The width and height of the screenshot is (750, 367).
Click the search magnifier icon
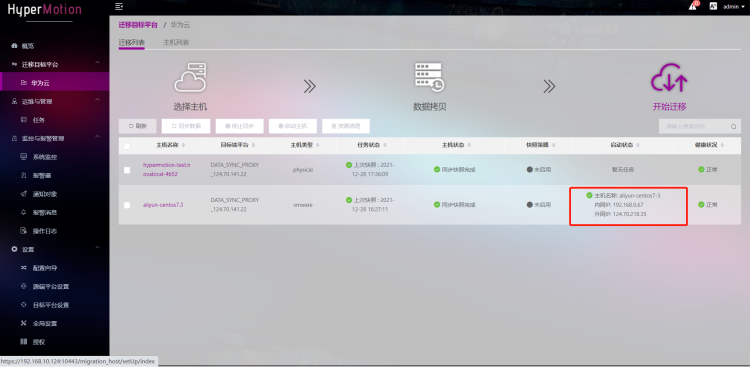[x=734, y=127]
